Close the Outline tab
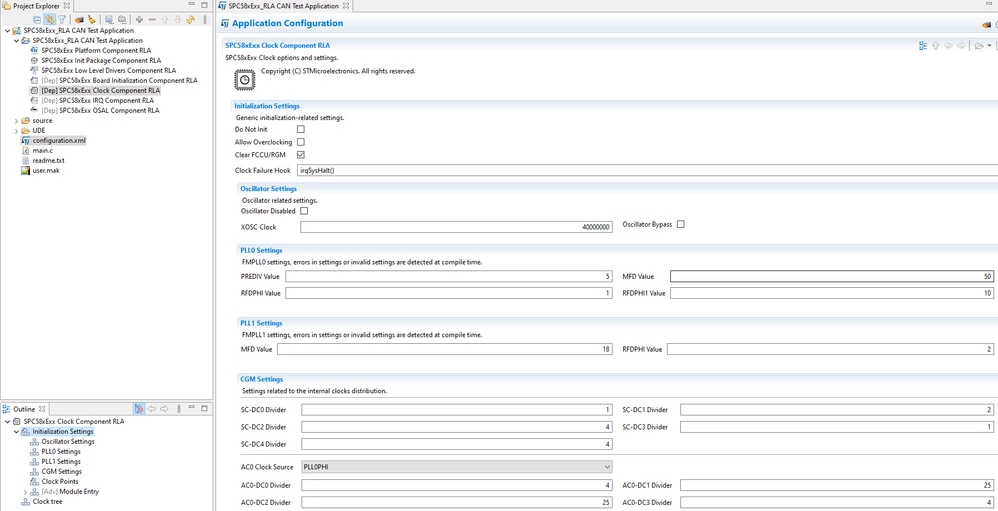Image resolution: width=998 pixels, height=511 pixels. [x=42, y=408]
